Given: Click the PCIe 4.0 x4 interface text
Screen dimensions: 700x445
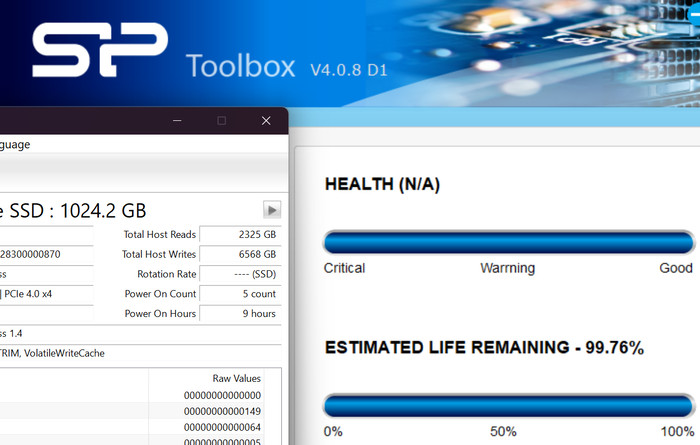Looking at the screenshot, I should click(x=28, y=294).
